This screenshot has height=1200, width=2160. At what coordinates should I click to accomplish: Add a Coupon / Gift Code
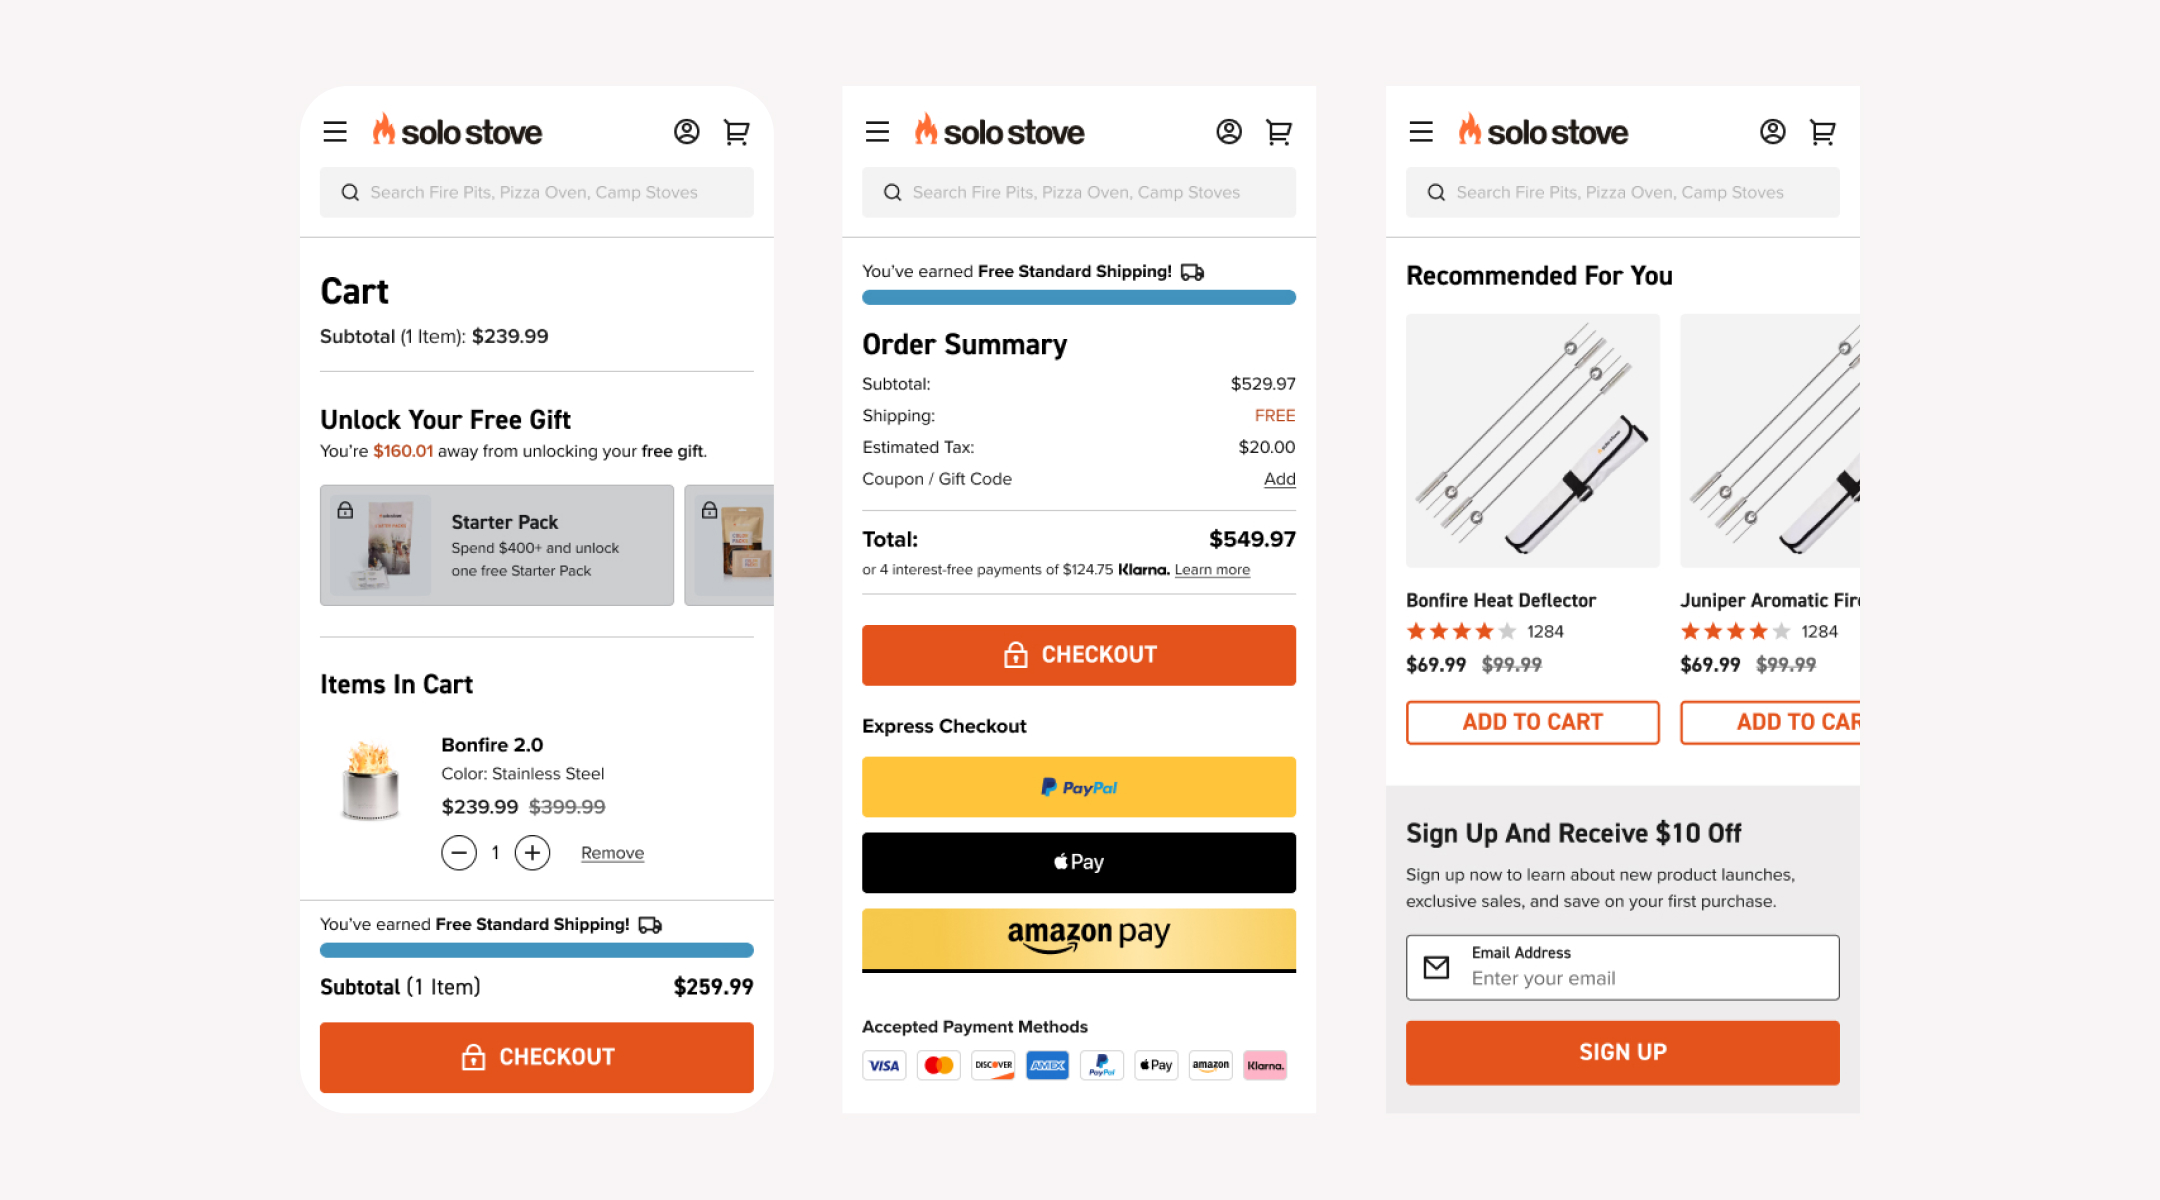1279,479
